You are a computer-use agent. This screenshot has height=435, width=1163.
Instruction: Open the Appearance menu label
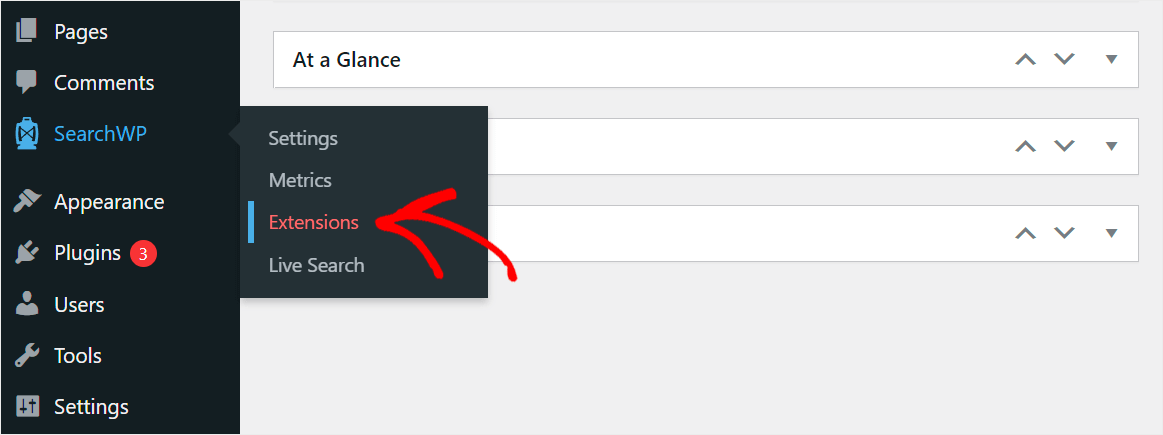click(x=109, y=202)
